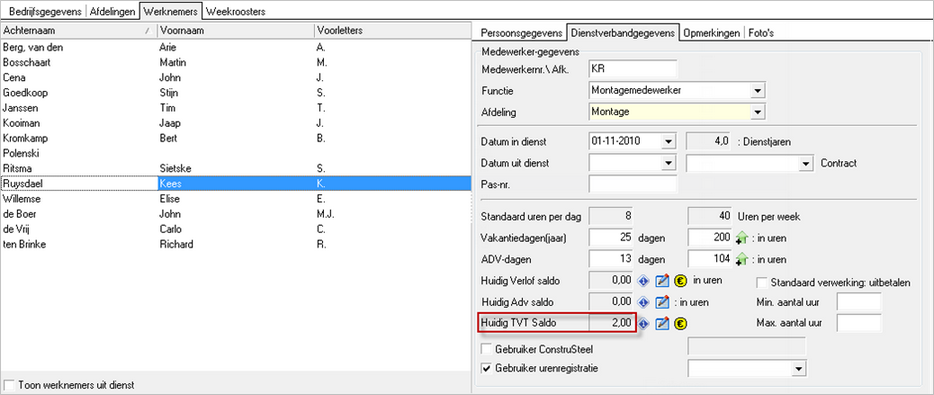Tick Standaard verwerking: uitbetalen checkbox
The width and height of the screenshot is (934, 395).
761,282
